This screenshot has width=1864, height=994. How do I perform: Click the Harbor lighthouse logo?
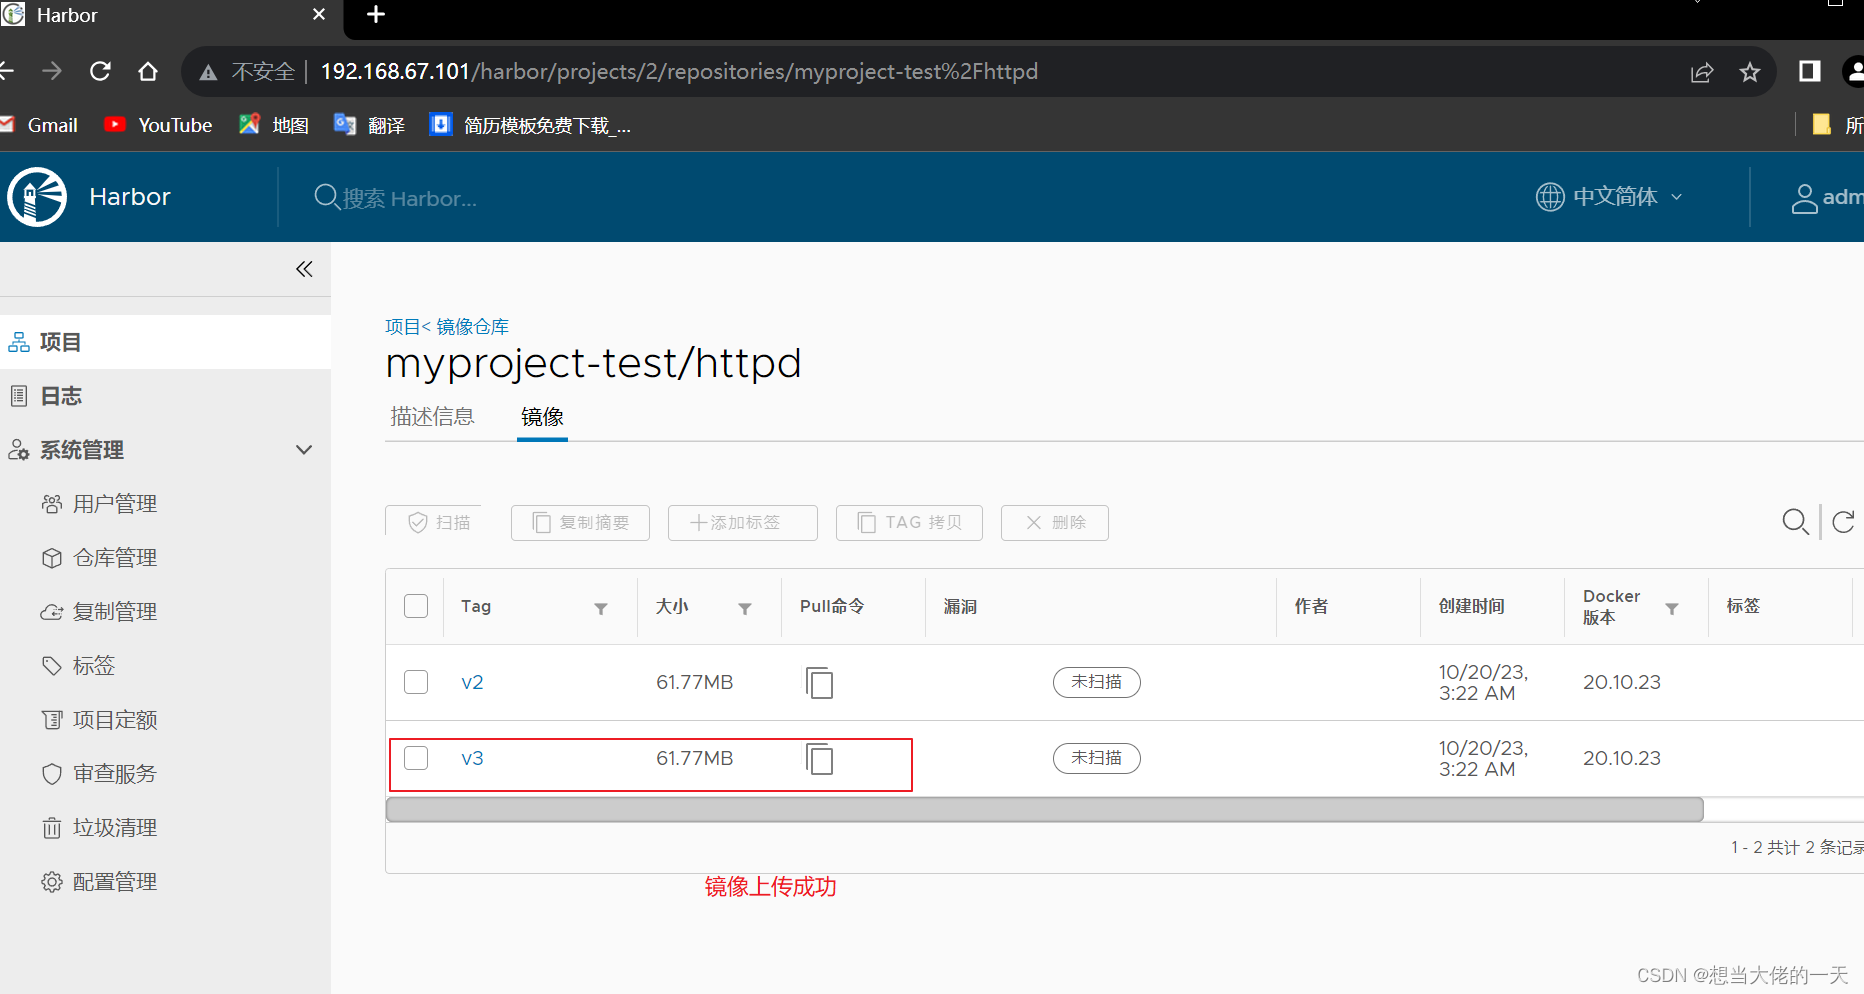pyautogui.click(x=37, y=197)
